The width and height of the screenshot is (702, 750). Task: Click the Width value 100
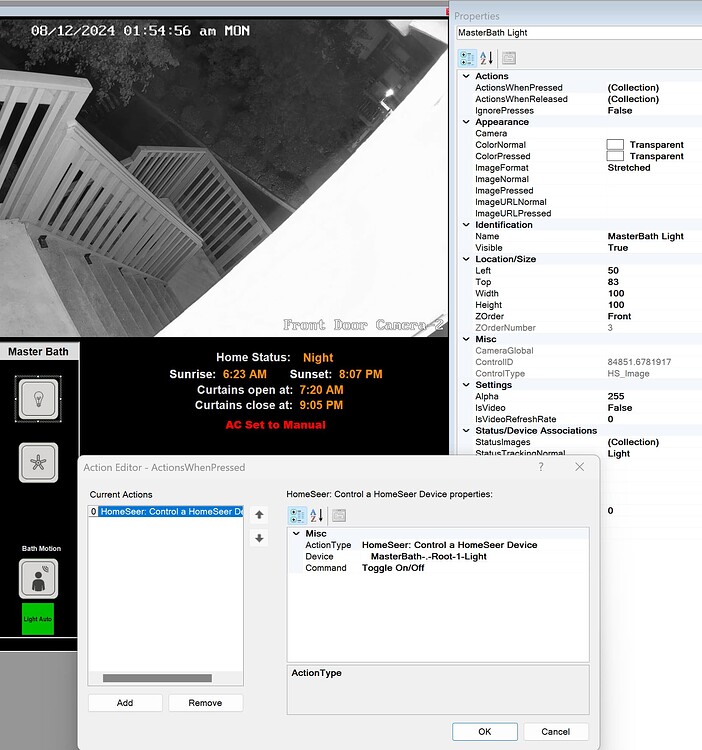click(x=616, y=293)
